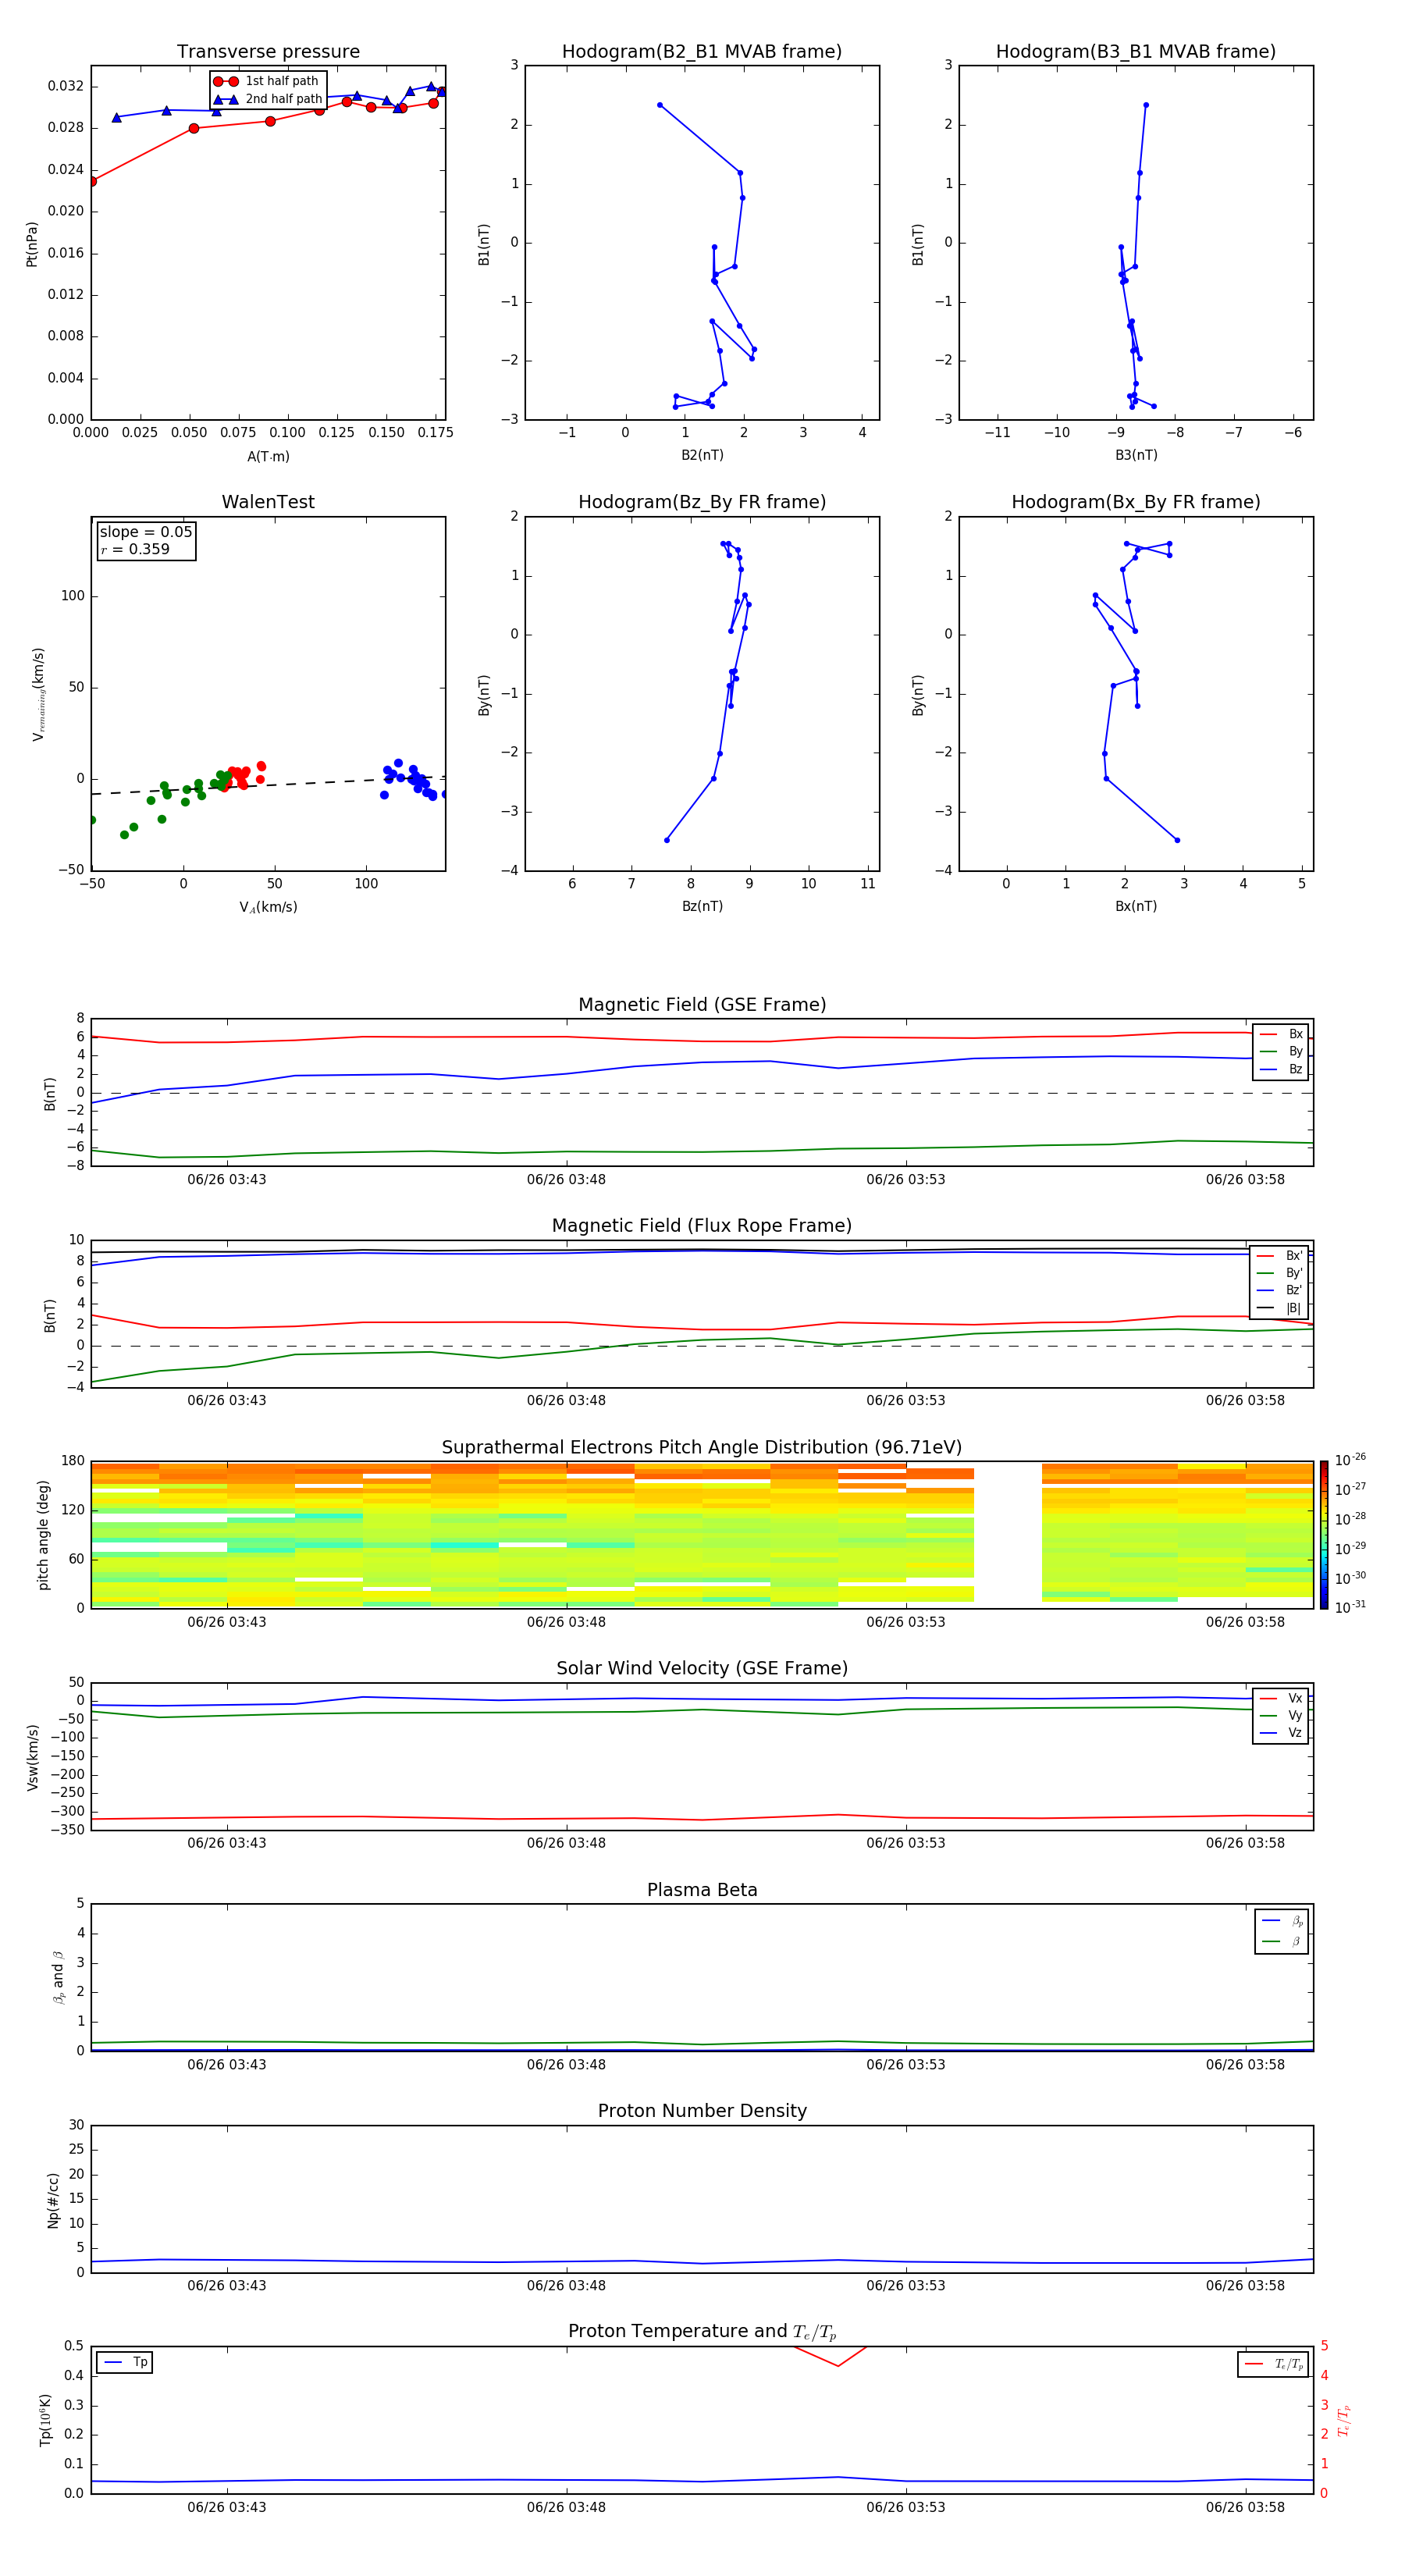The height and width of the screenshot is (2576, 1405).
Task: Click the Hodogram(B2_B1 MVAB frame) title
Action: tap(702, 52)
